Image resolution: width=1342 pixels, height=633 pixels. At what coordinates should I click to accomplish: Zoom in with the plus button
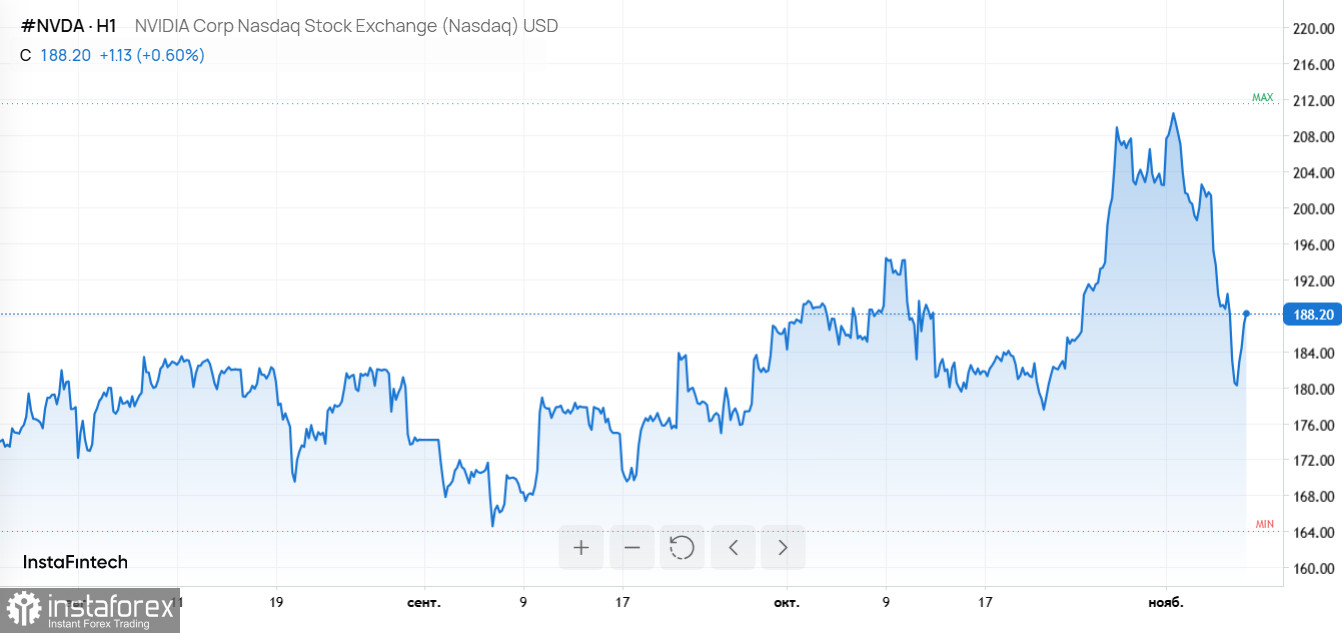581,547
